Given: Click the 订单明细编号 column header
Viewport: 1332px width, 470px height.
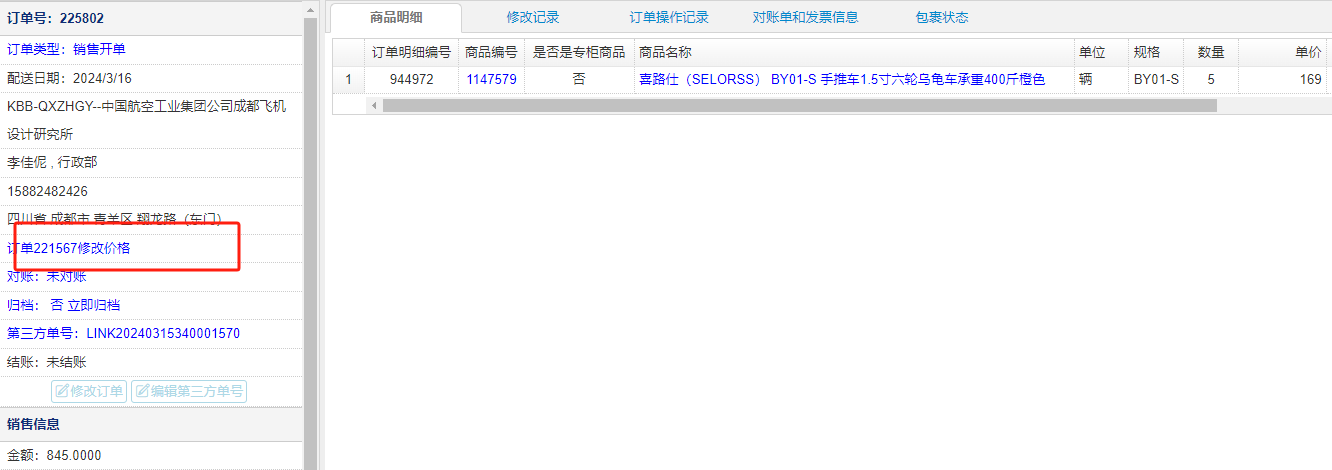Looking at the screenshot, I should (x=411, y=52).
